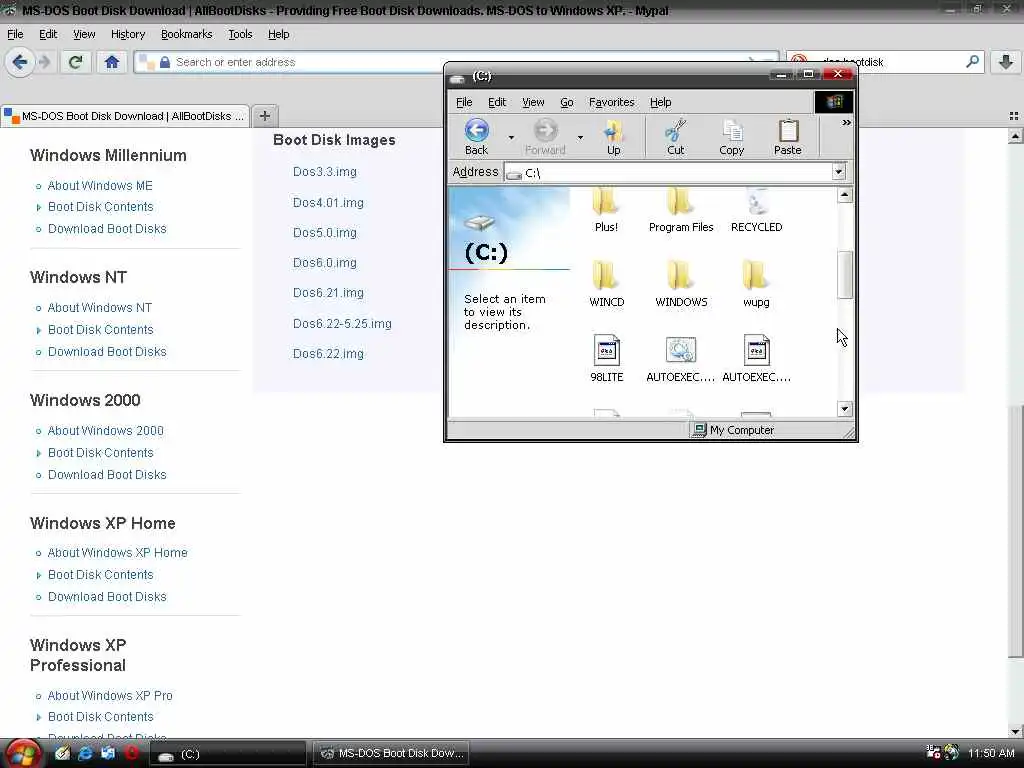The height and width of the screenshot is (768, 1024).
Task: Click the Dos6.22.img link
Action: coord(328,353)
